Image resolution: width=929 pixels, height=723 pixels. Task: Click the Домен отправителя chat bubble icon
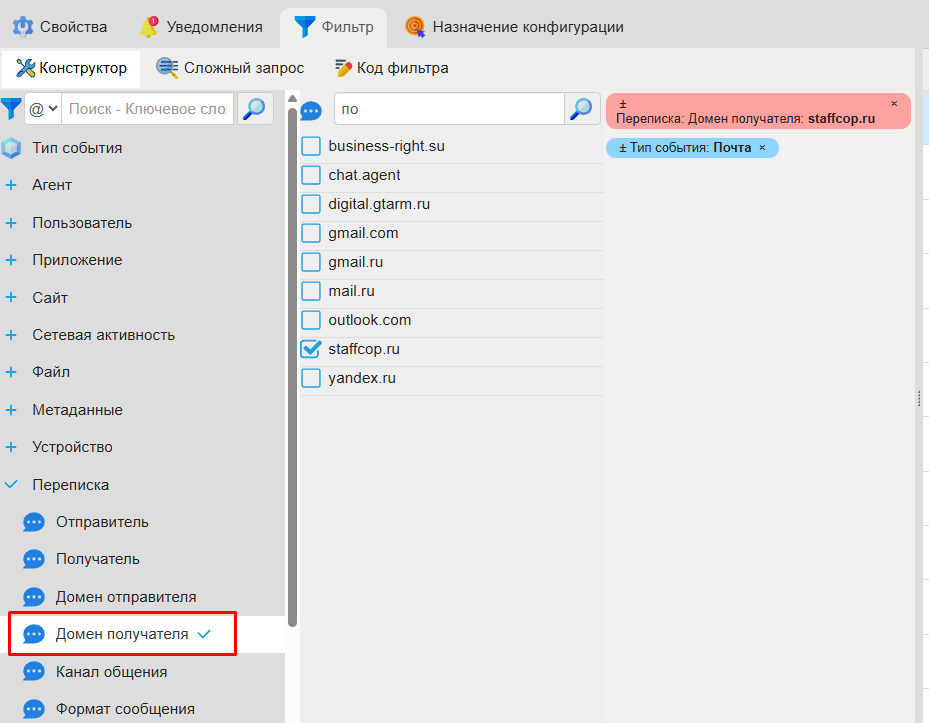(x=34, y=597)
